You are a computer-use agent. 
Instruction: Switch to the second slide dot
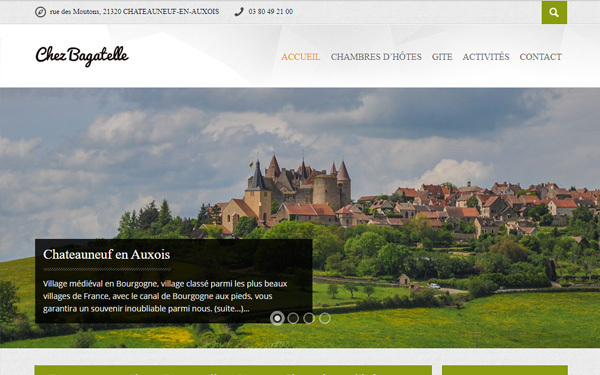click(x=293, y=318)
